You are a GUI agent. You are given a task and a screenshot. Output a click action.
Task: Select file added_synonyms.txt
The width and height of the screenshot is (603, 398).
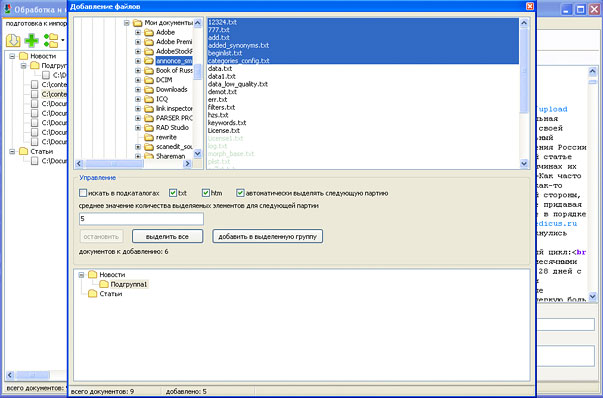pyautogui.click(x=238, y=45)
